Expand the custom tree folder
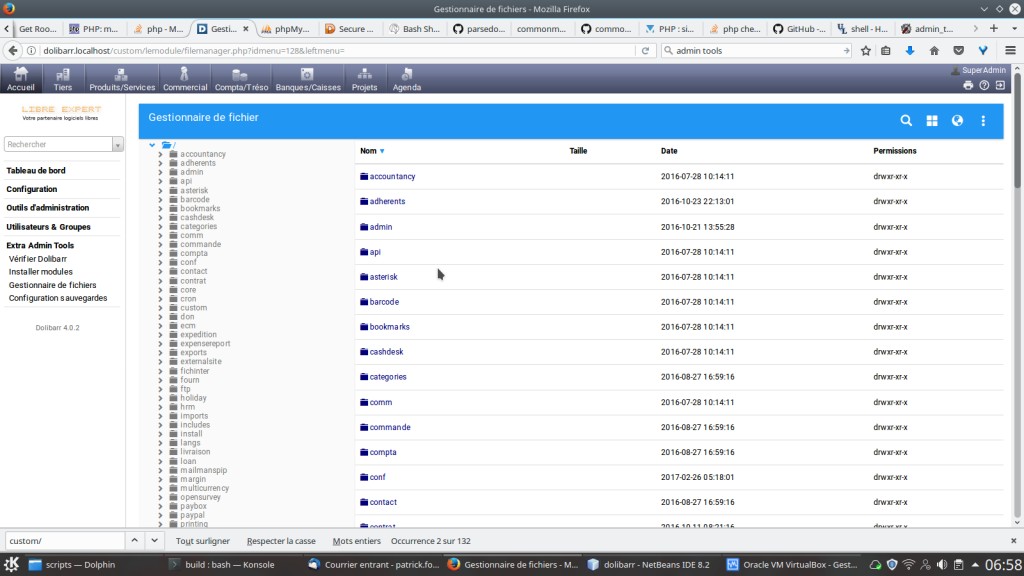The image size is (1024, 576). (x=161, y=308)
